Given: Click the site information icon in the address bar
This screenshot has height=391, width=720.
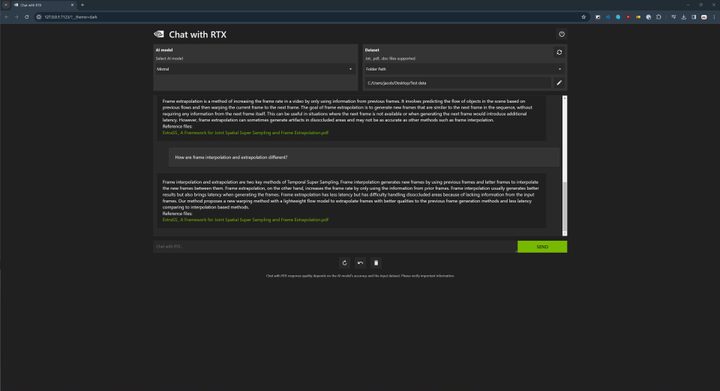Looking at the screenshot, I should tap(39, 17).
